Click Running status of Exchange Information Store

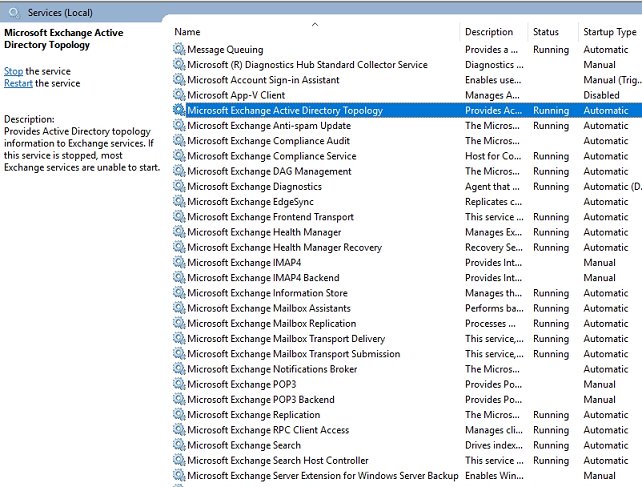551,293
